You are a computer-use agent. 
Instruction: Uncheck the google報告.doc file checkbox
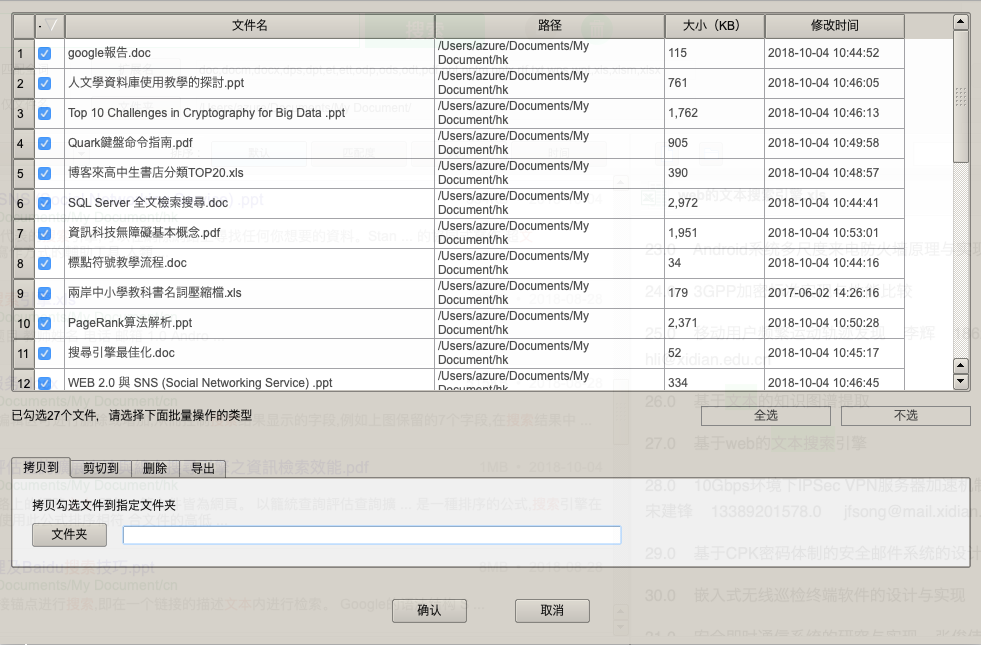(x=44, y=53)
